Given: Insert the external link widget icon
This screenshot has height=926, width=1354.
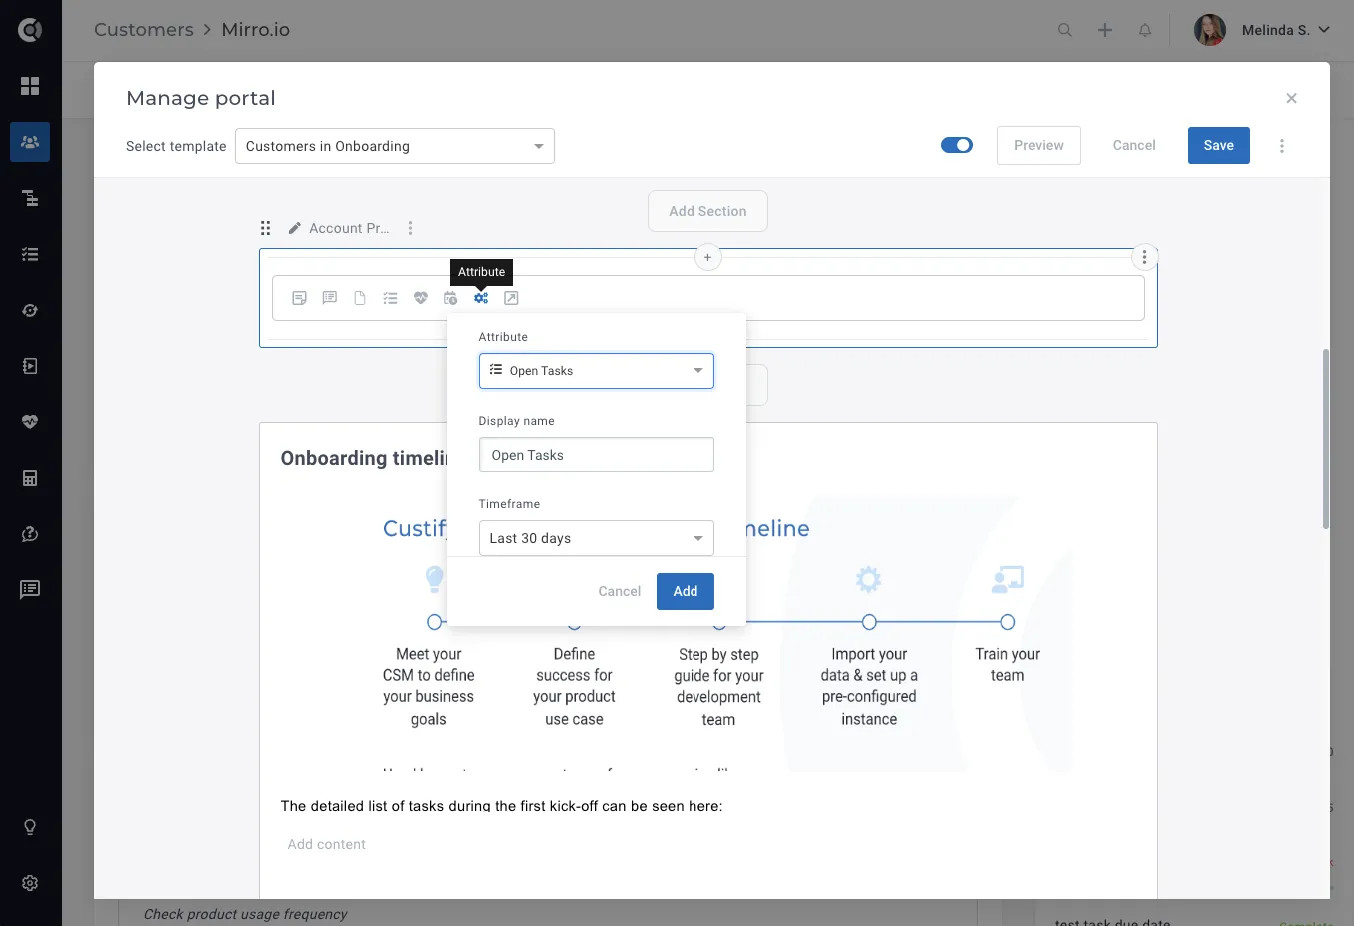Looking at the screenshot, I should tap(511, 298).
